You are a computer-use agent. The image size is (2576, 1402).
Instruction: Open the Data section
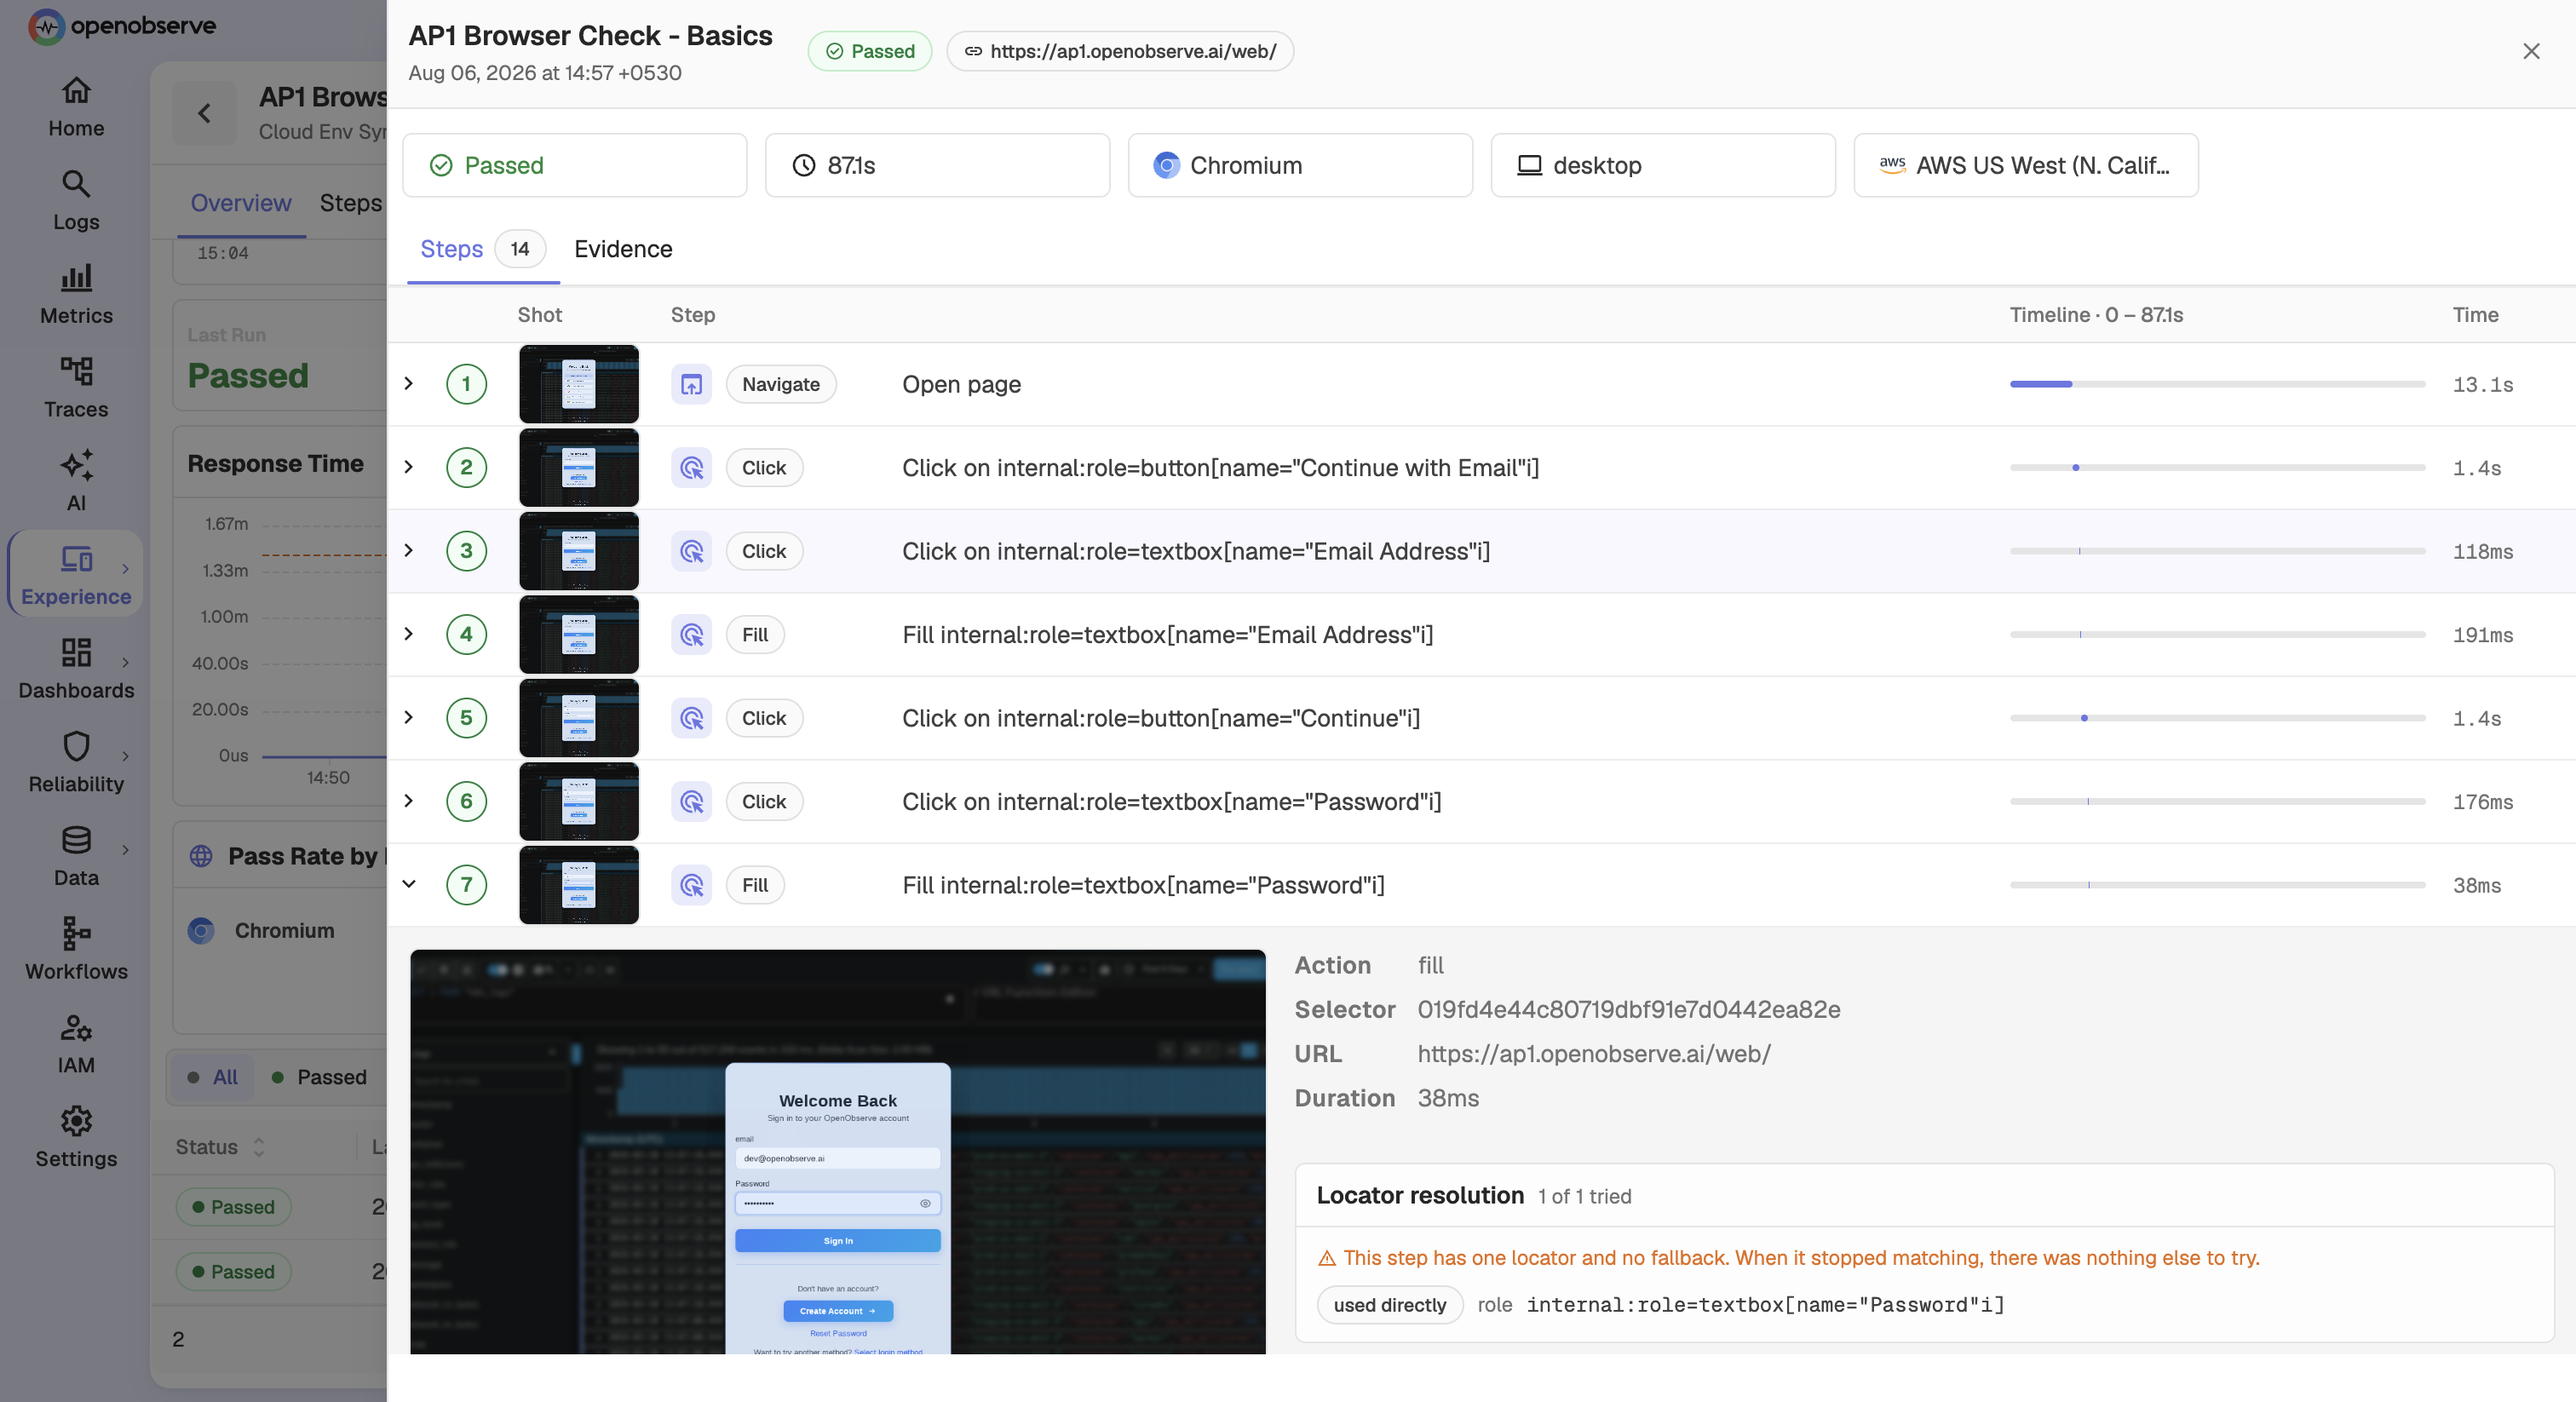[x=76, y=857]
